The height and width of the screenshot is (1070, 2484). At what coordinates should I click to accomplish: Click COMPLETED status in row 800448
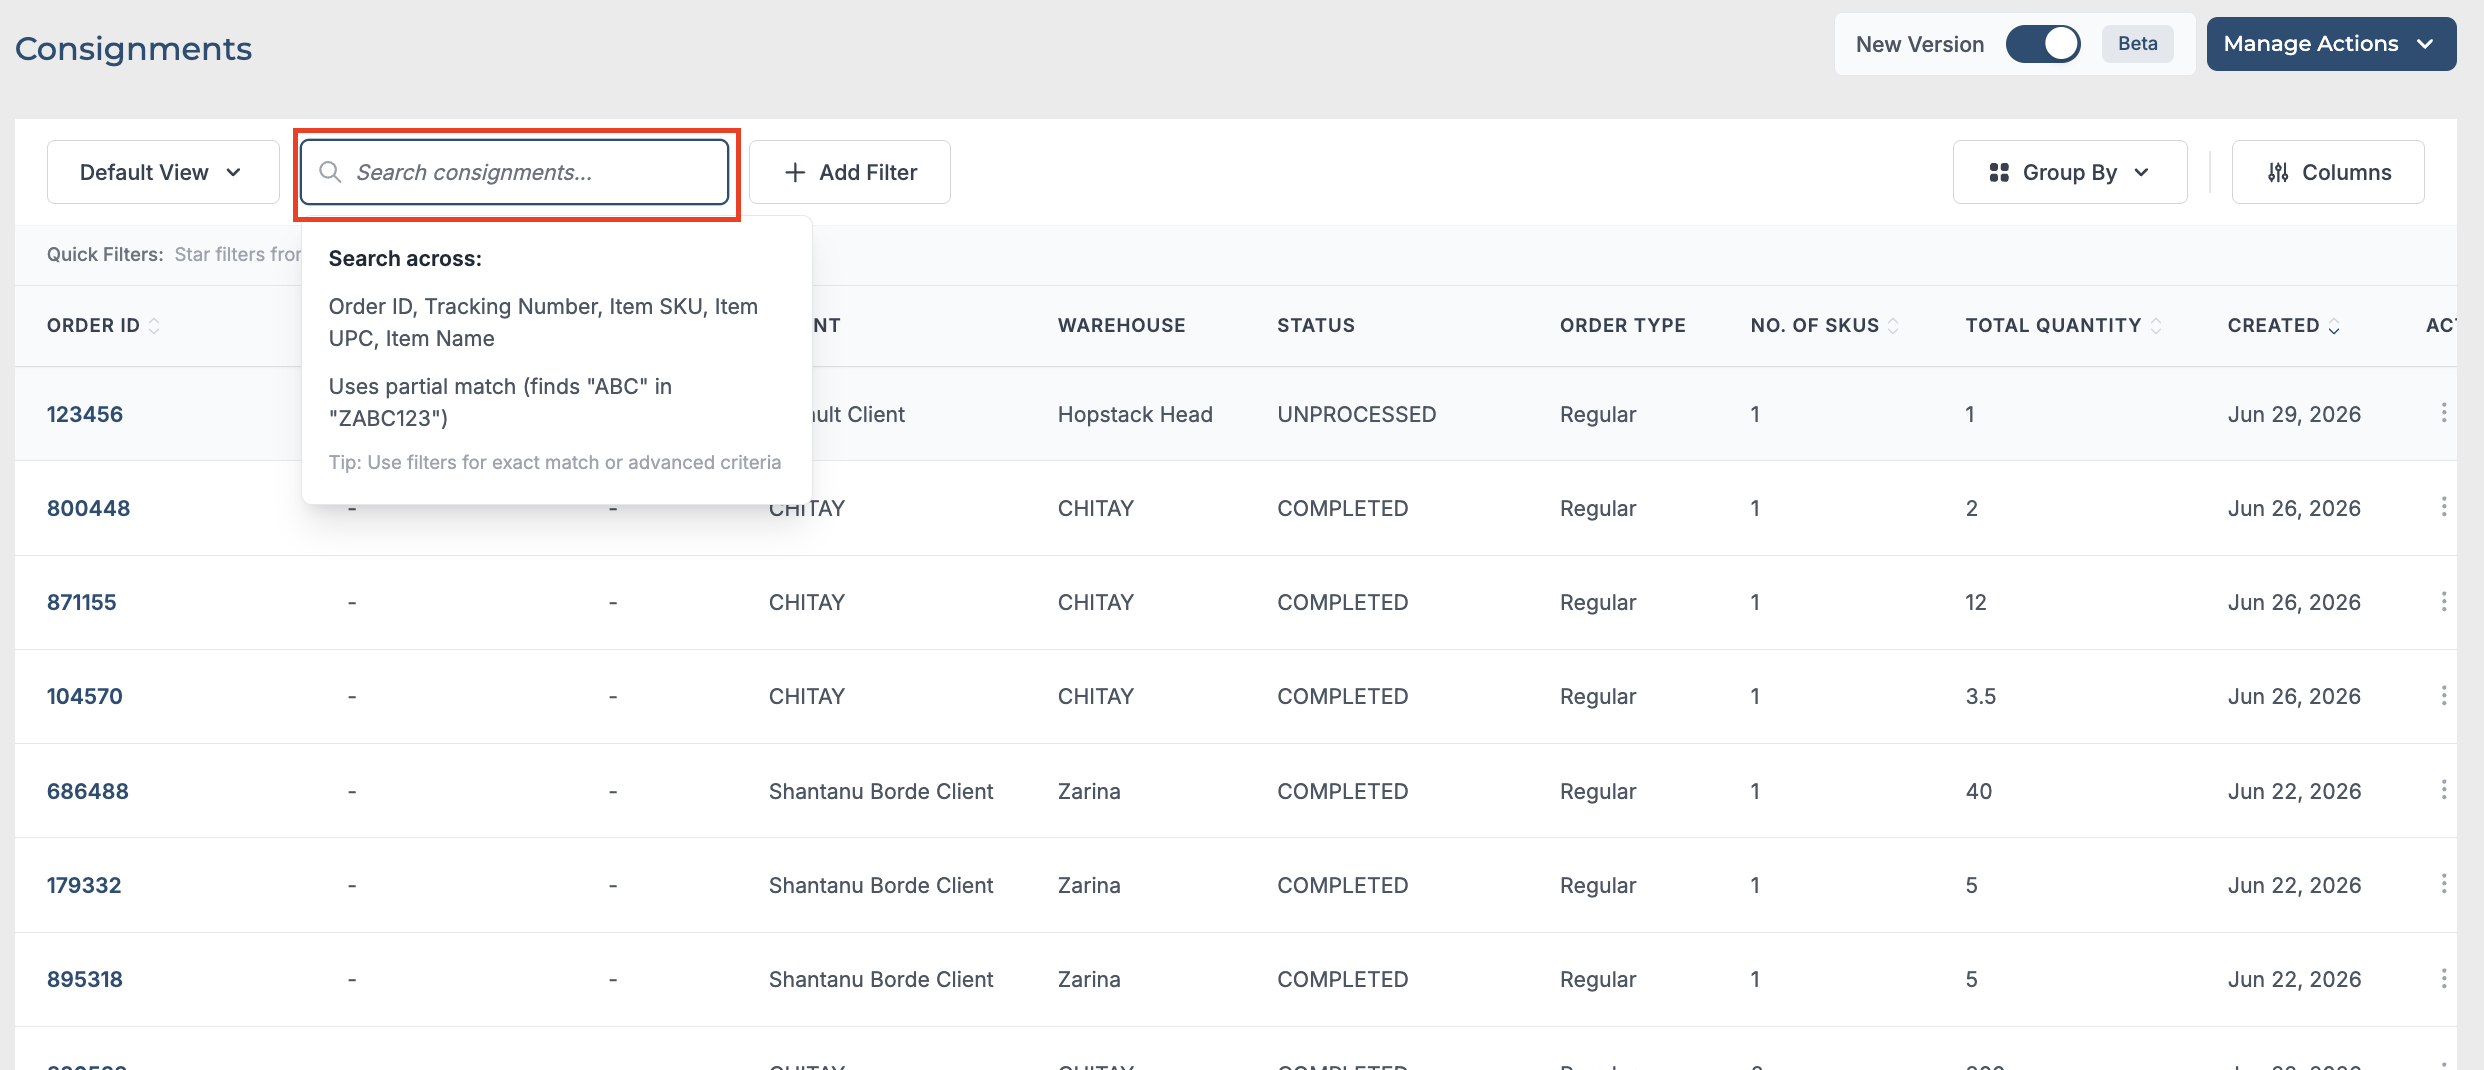(1343, 508)
